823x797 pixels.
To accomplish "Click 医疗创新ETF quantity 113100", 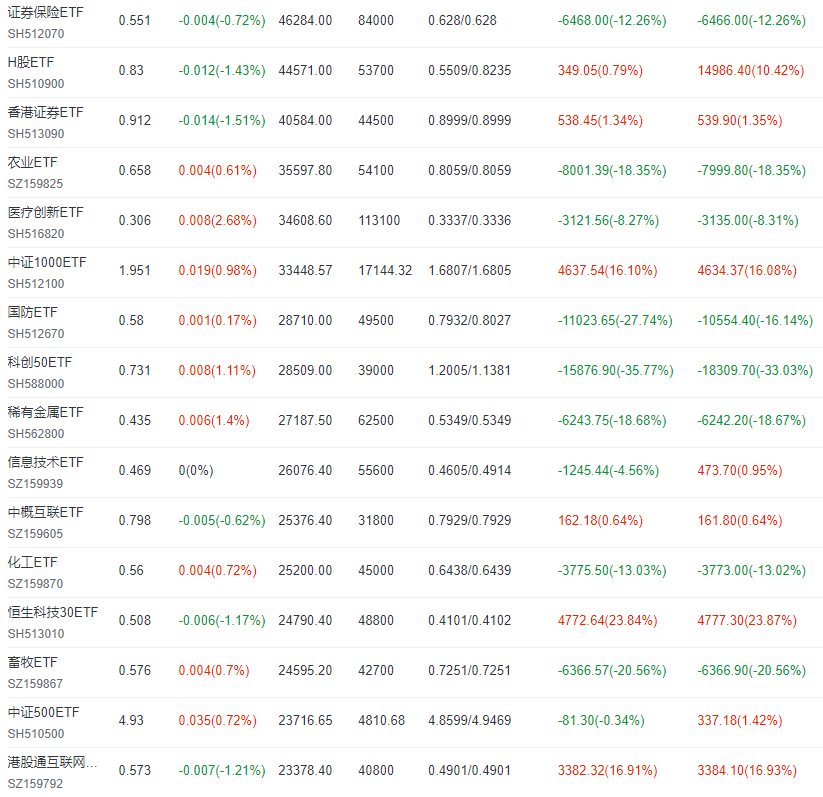I will coord(379,221).
